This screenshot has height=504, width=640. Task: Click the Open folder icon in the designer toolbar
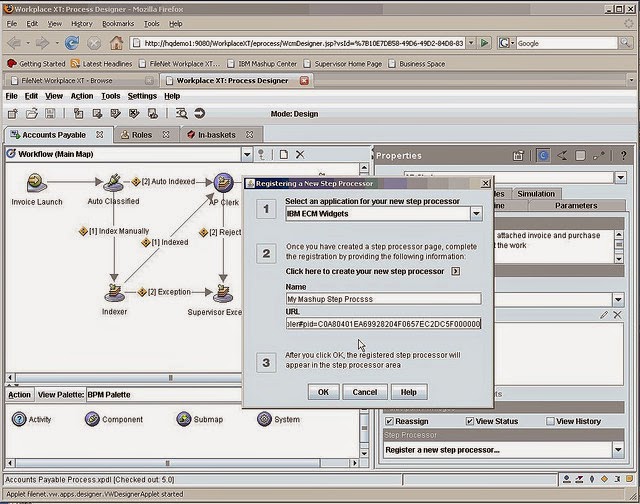coord(31,114)
